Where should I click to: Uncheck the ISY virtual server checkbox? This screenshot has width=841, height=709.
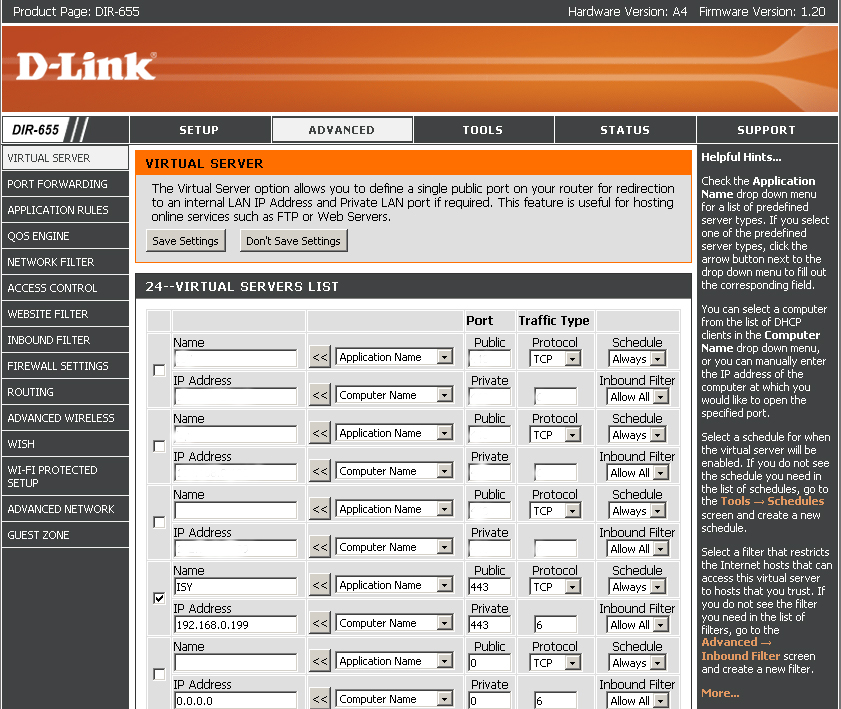coord(159,598)
